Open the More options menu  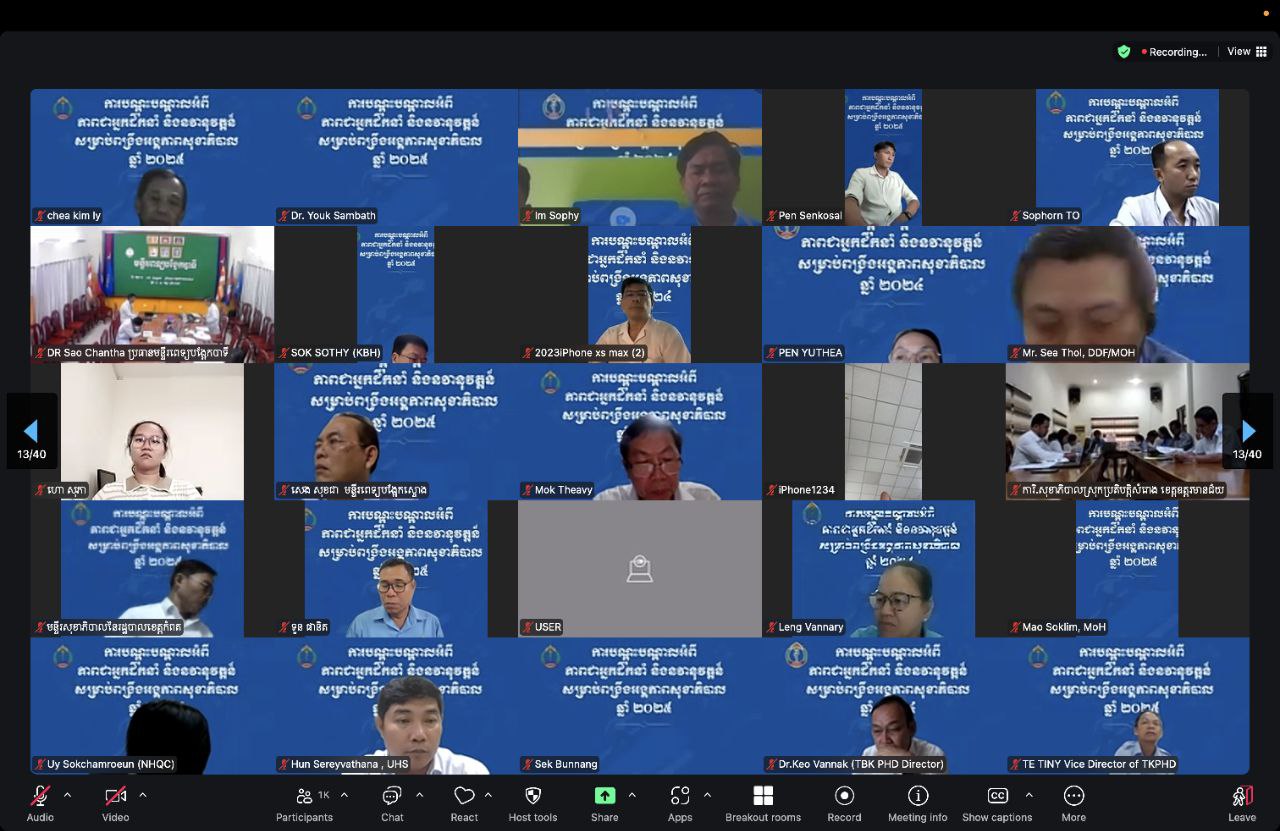(1074, 803)
